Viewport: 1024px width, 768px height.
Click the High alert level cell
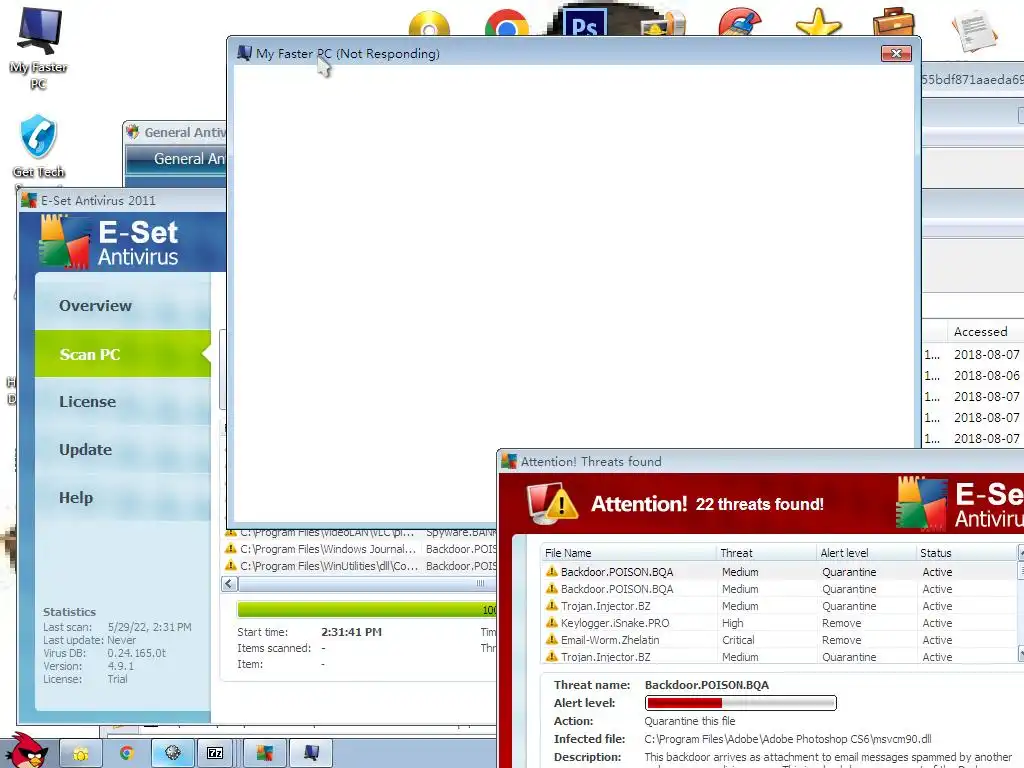tap(732, 623)
